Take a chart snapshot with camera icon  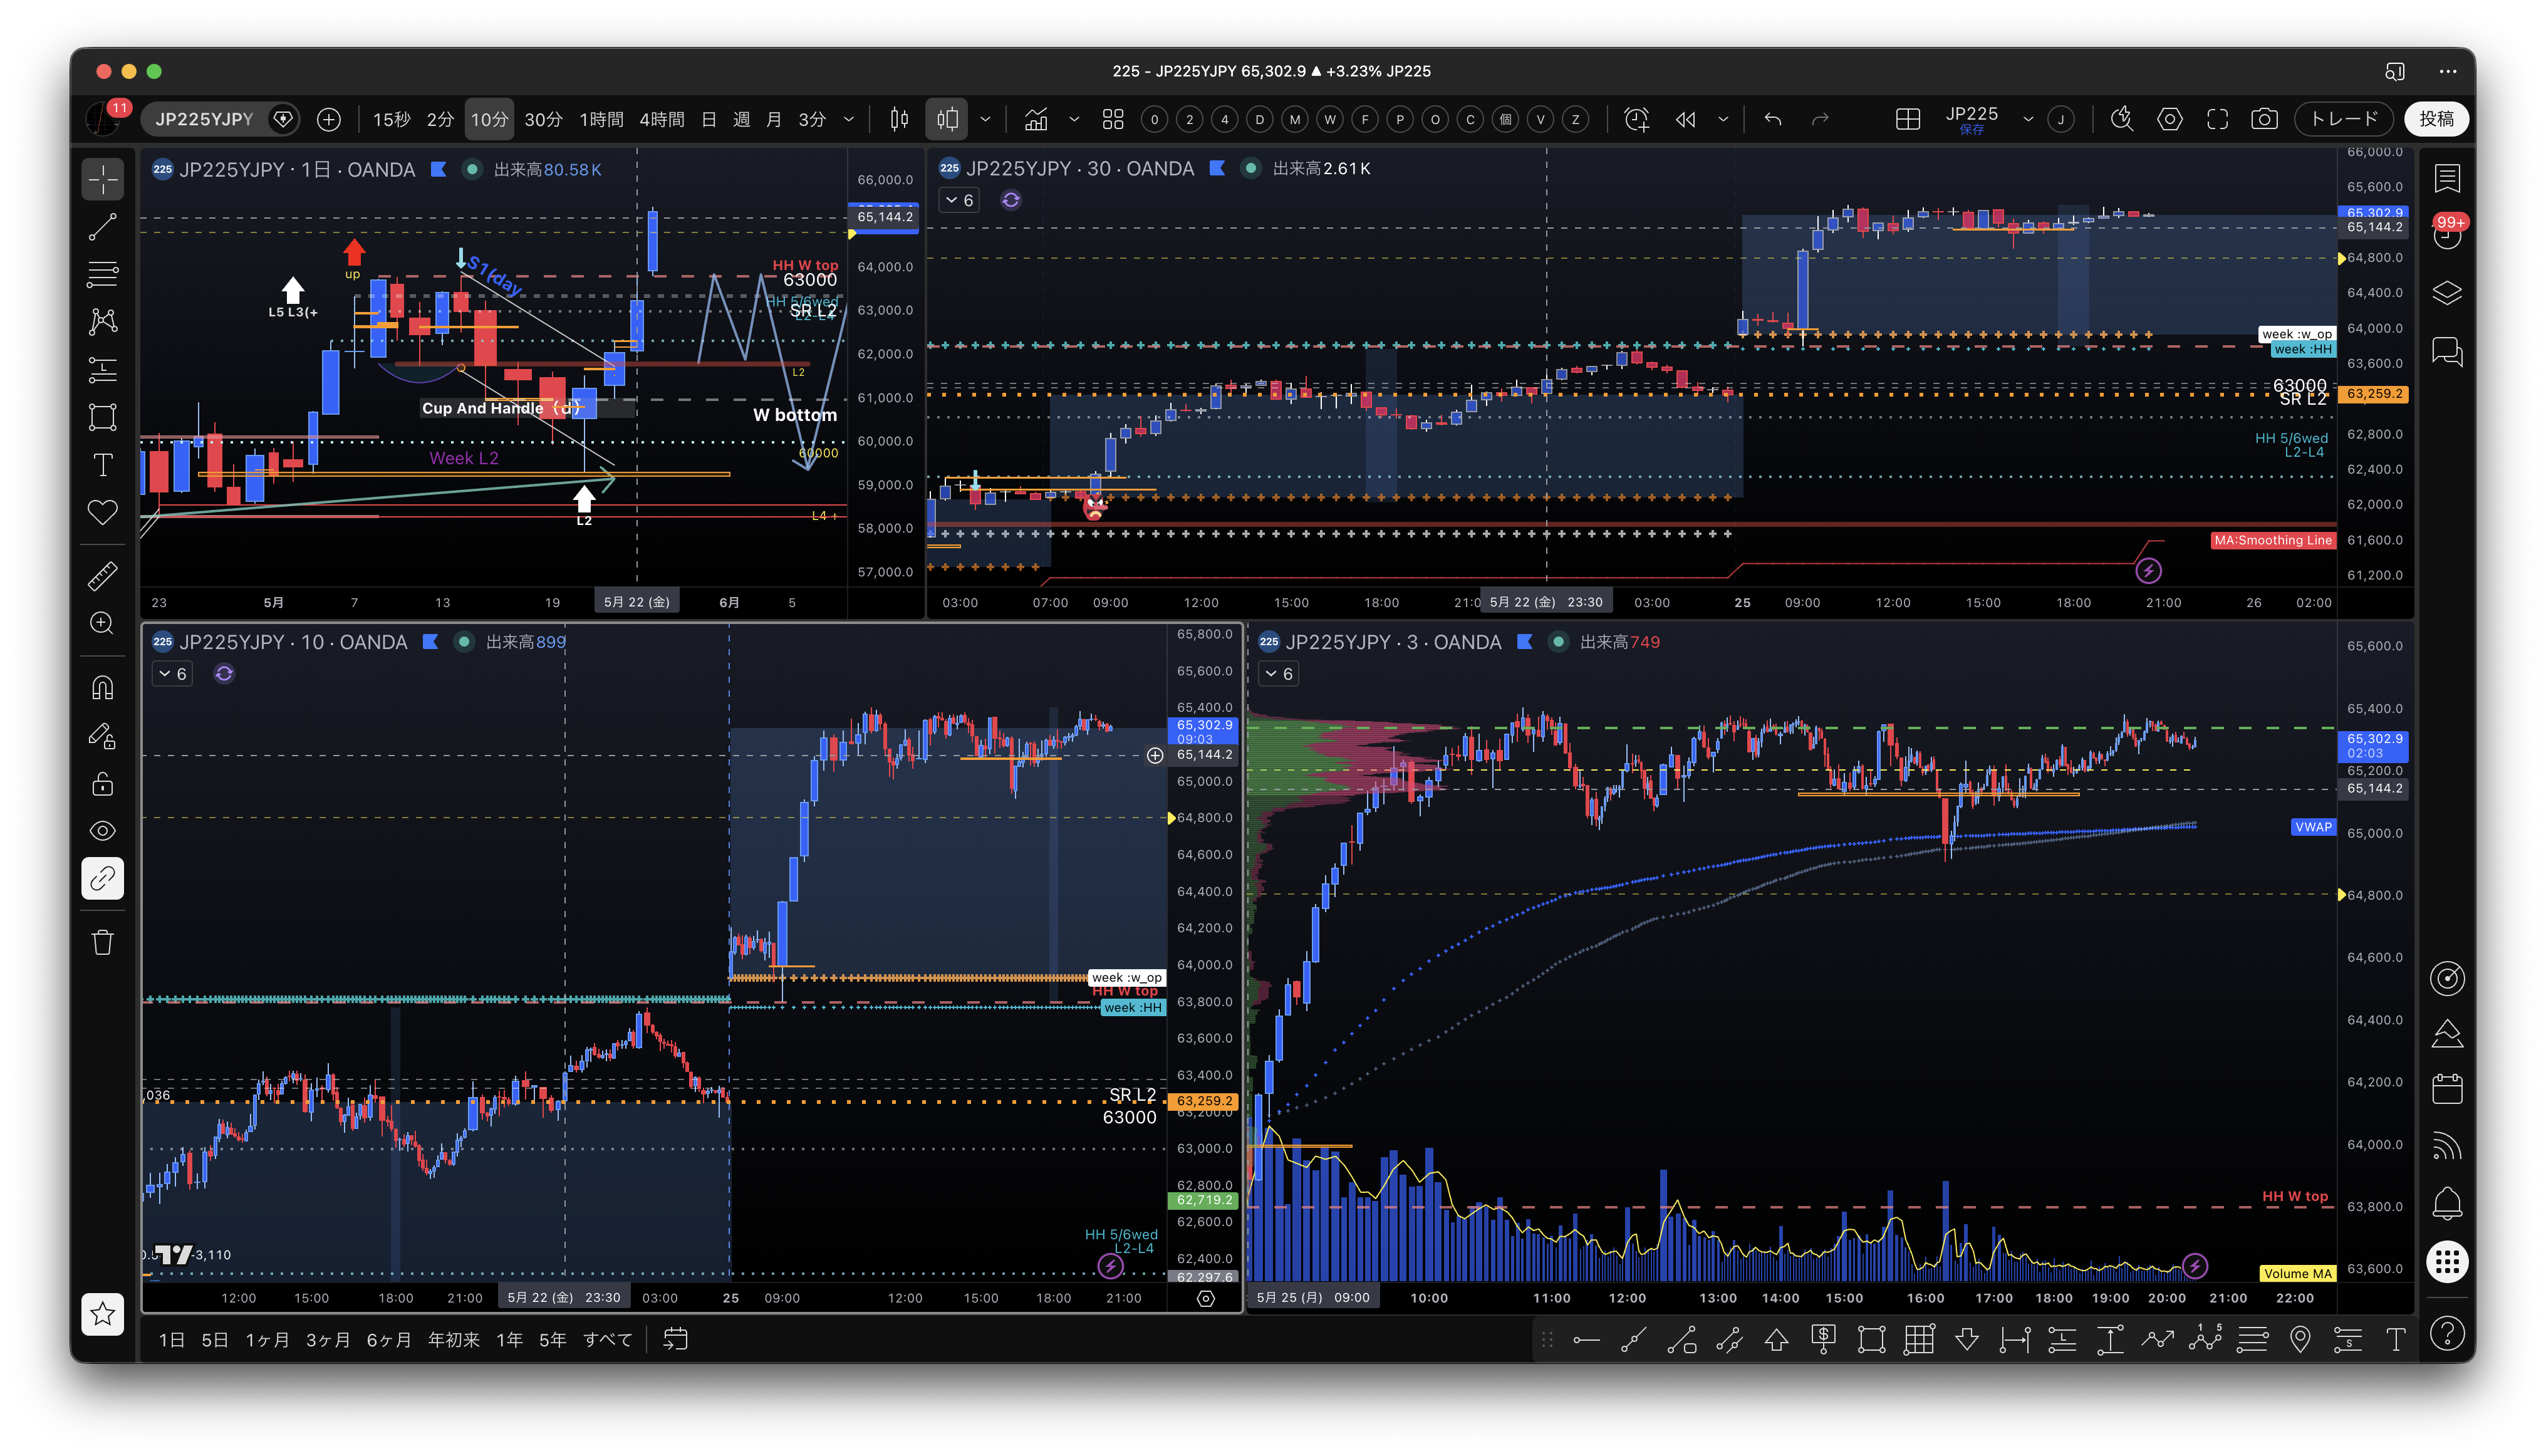(x=2264, y=119)
